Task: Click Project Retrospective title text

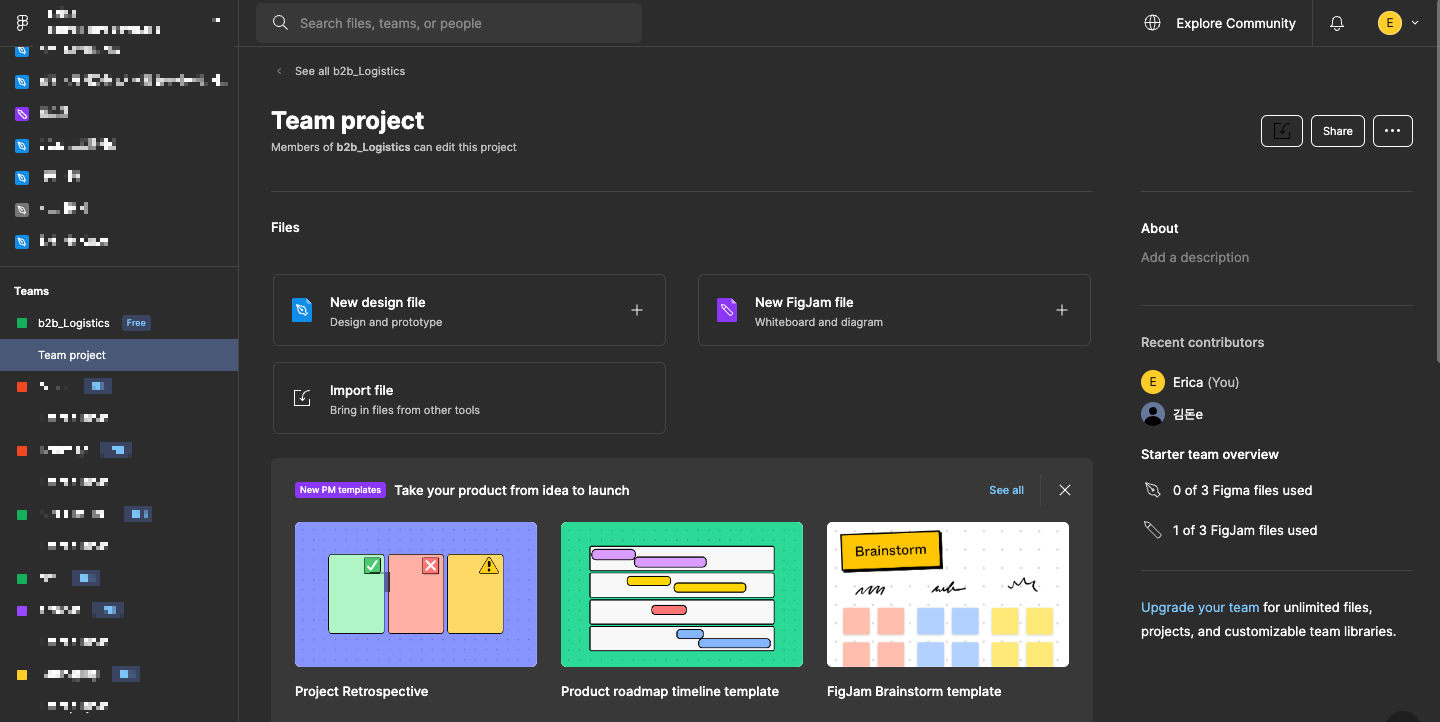Action: [361, 691]
